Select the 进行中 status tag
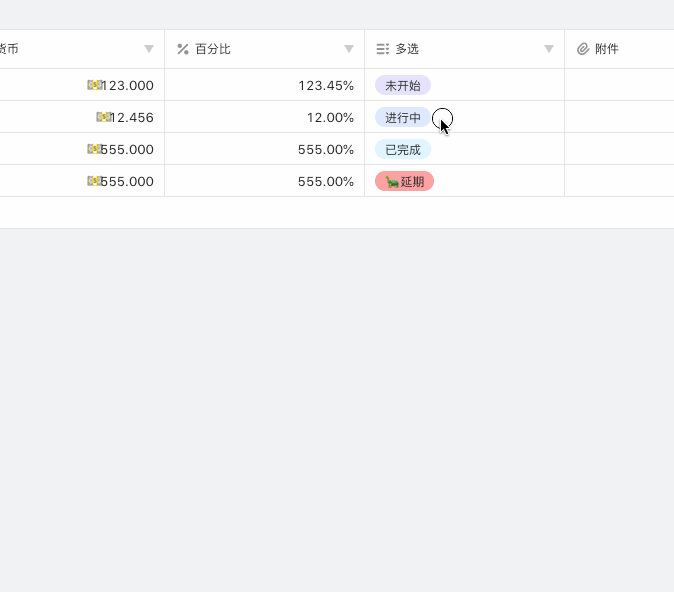The height and width of the screenshot is (592, 674). 403,117
